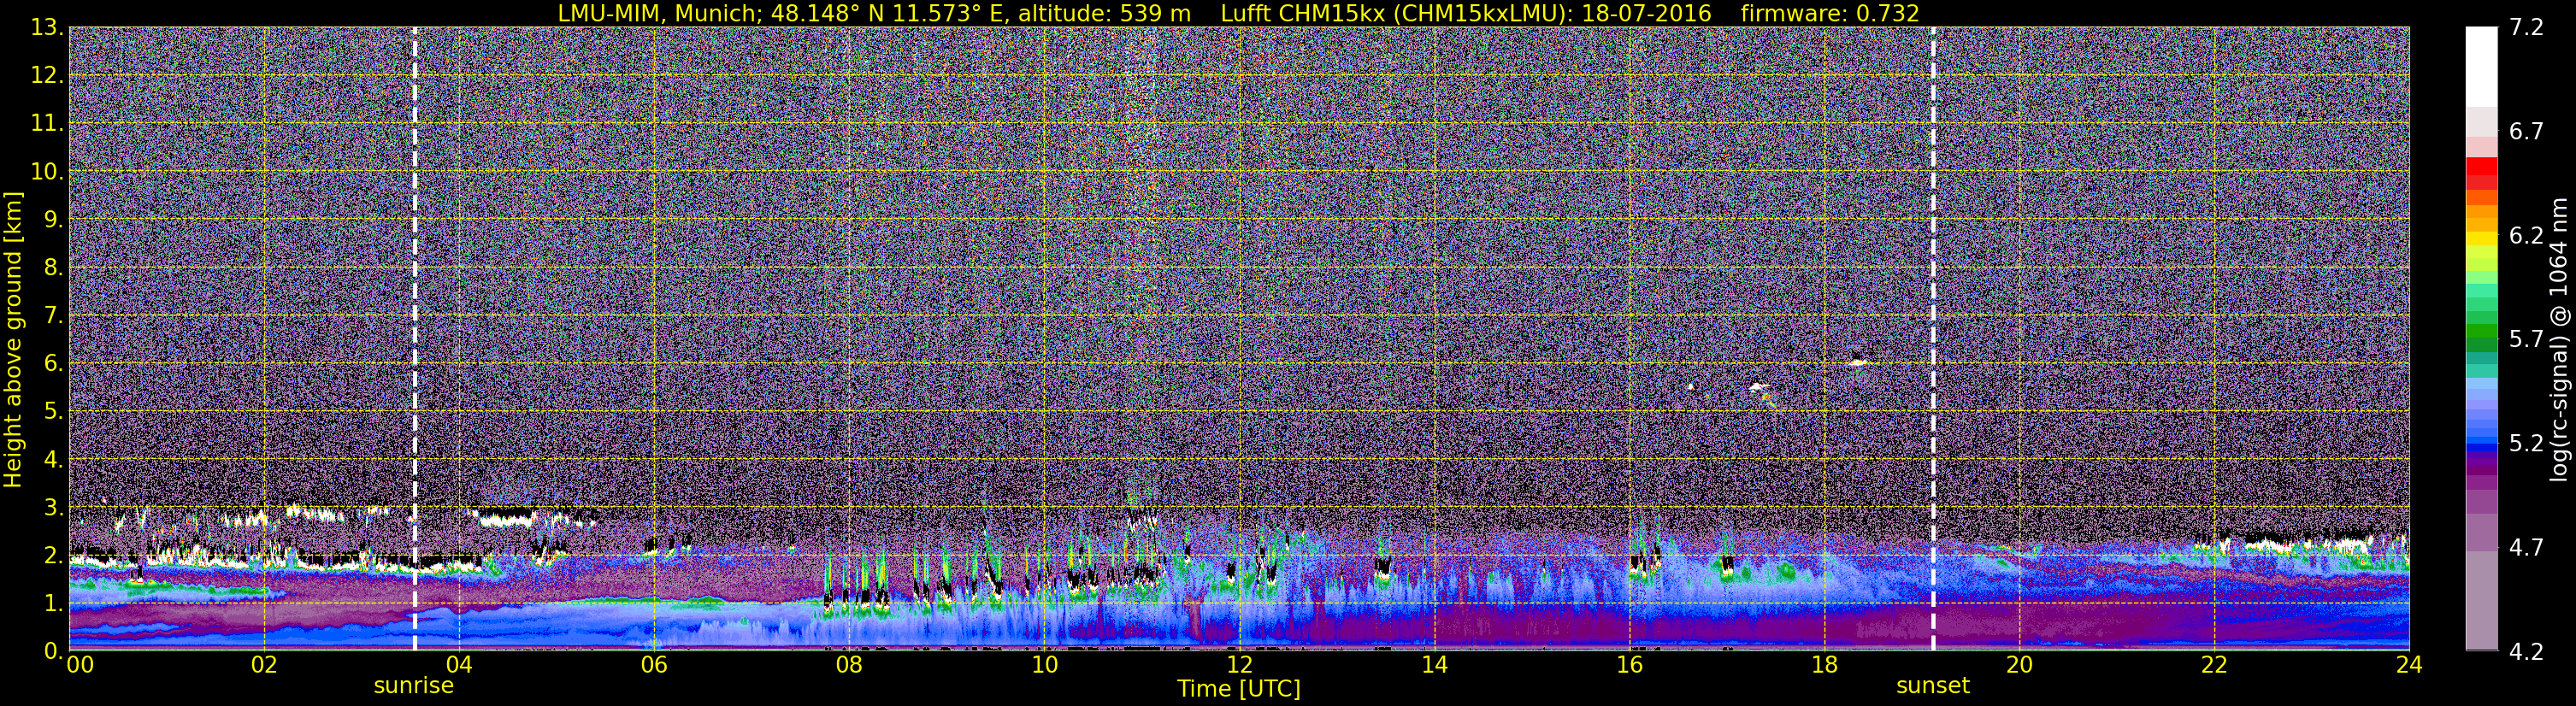
Task: Click the isolated white cloud echo near 6 km
Action: [x=1859, y=363]
